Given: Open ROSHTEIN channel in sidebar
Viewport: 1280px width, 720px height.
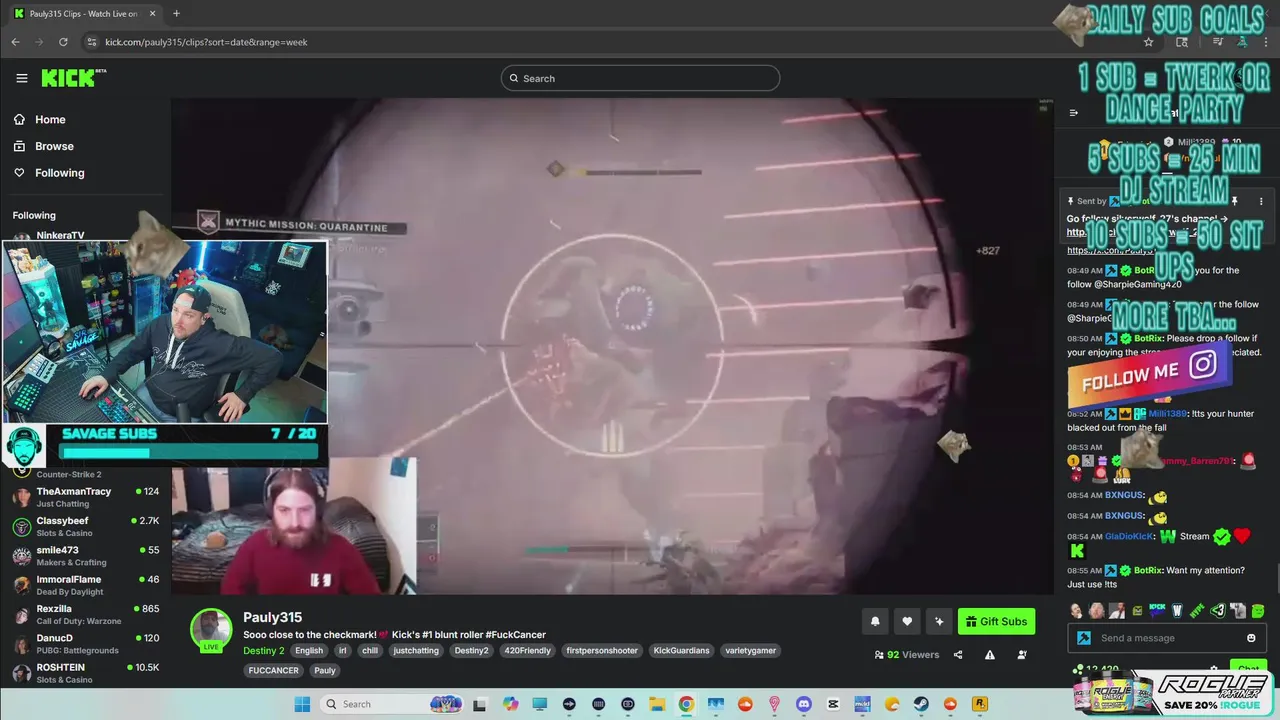Looking at the screenshot, I should pyautogui.click(x=85, y=672).
